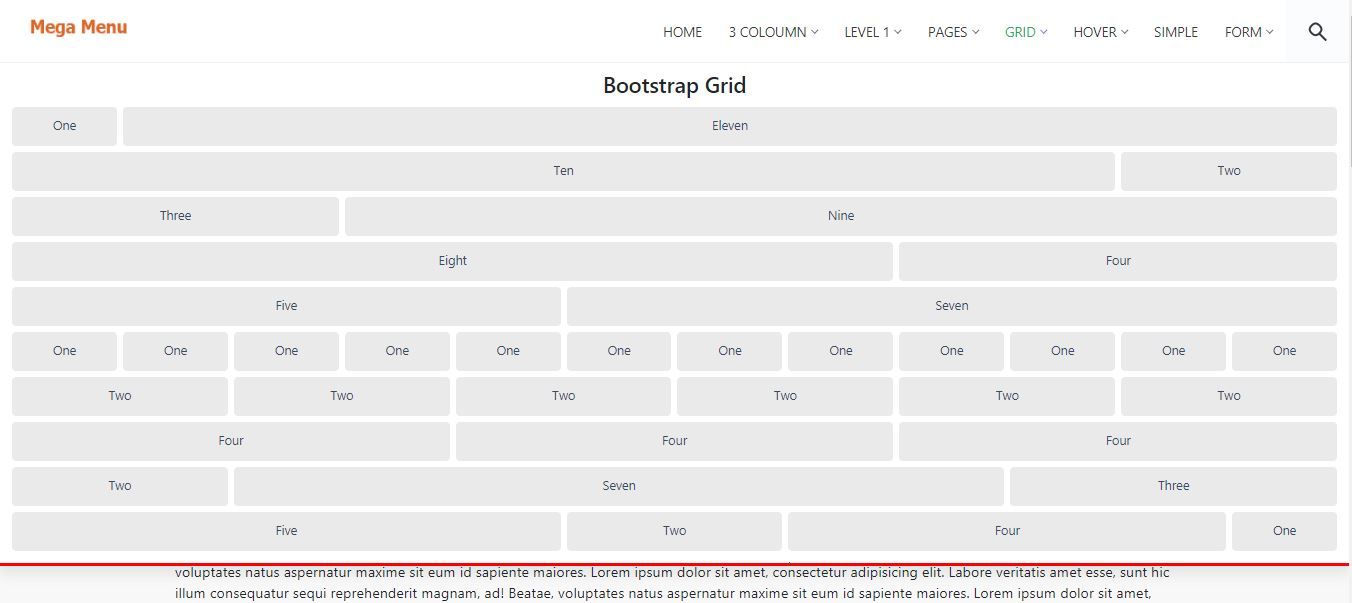Click first Two in six-Two row

[120, 396]
